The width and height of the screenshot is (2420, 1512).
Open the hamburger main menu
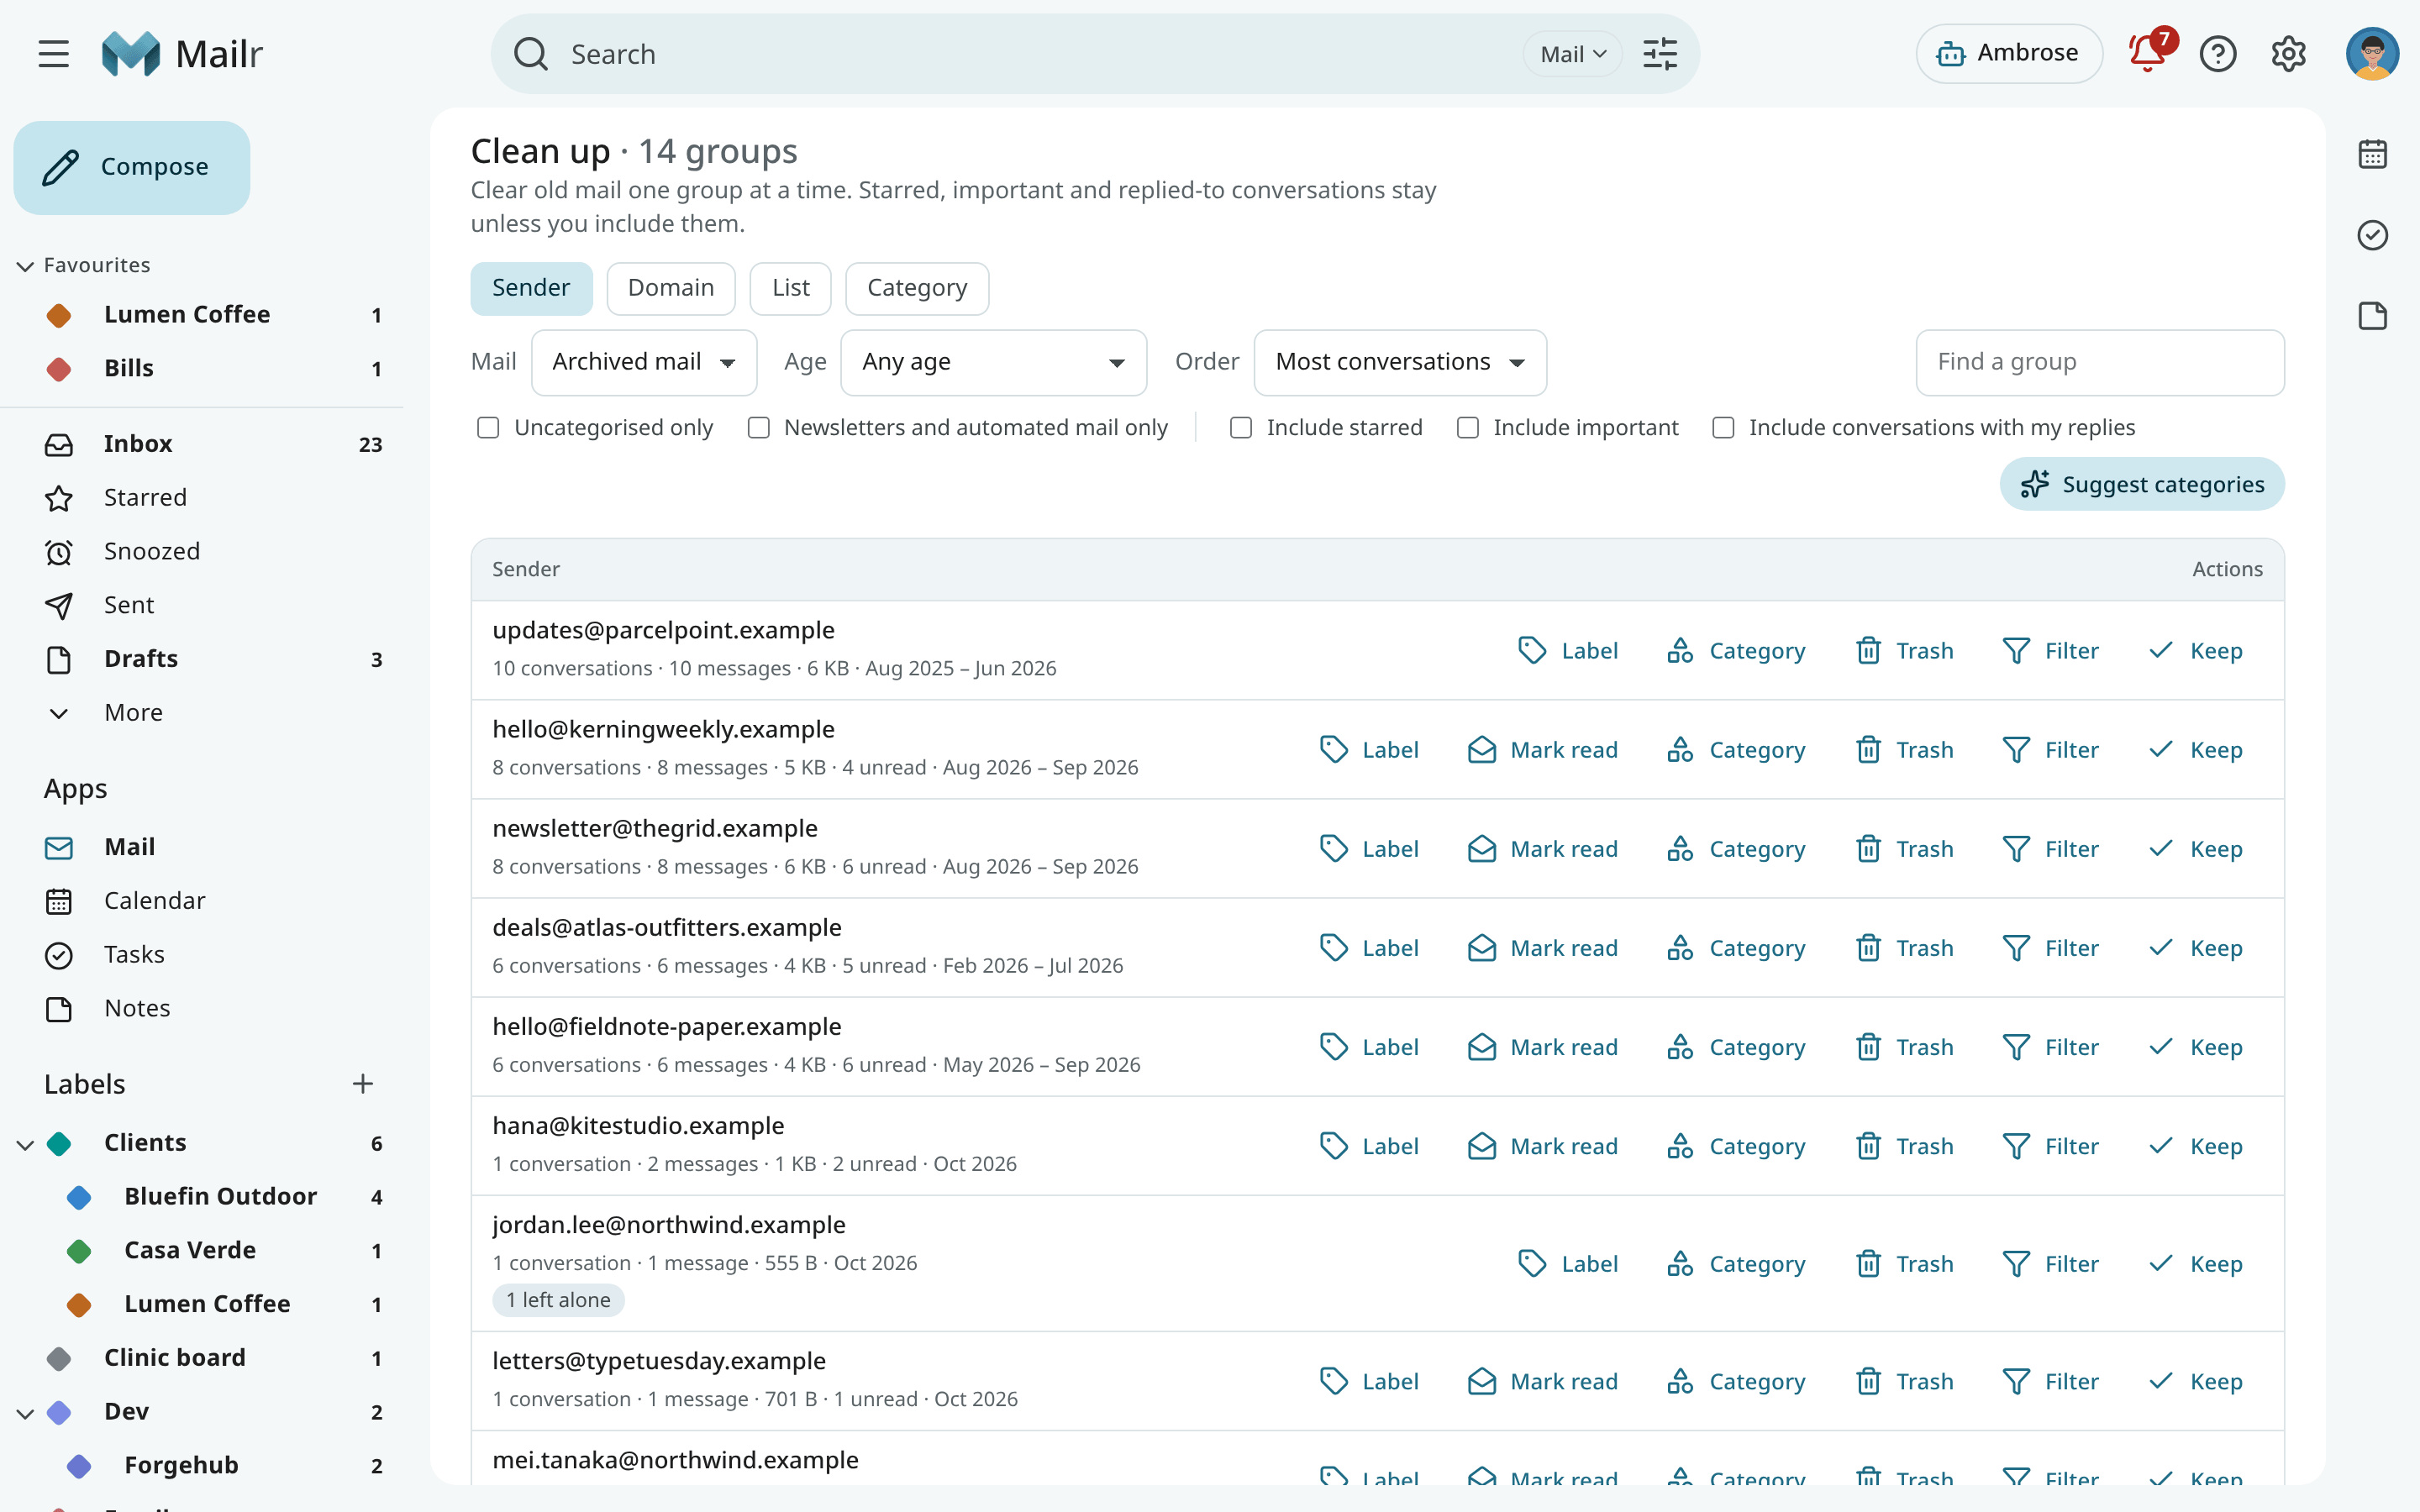(x=54, y=54)
